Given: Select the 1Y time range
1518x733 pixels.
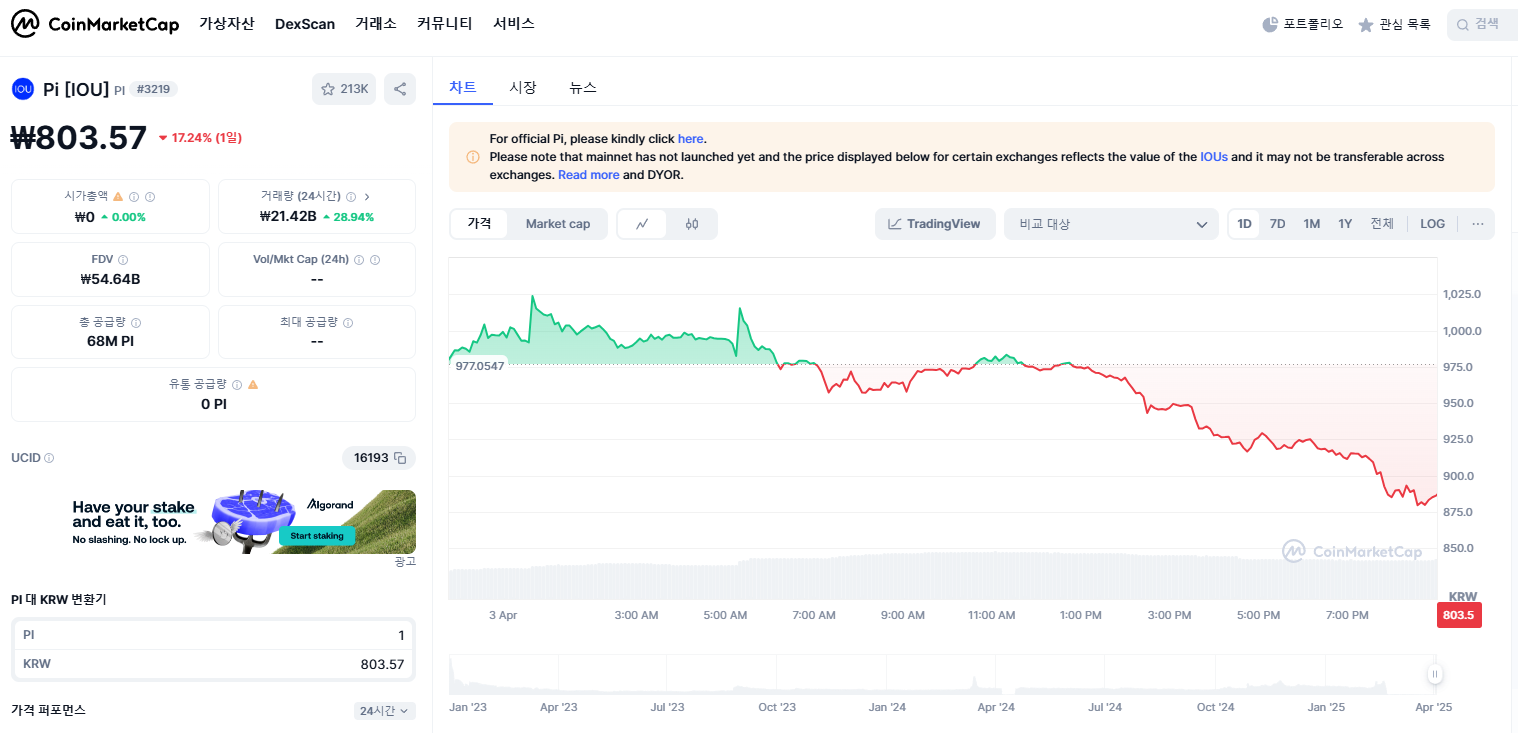Looking at the screenshot, I should (x=1345, y=224).
